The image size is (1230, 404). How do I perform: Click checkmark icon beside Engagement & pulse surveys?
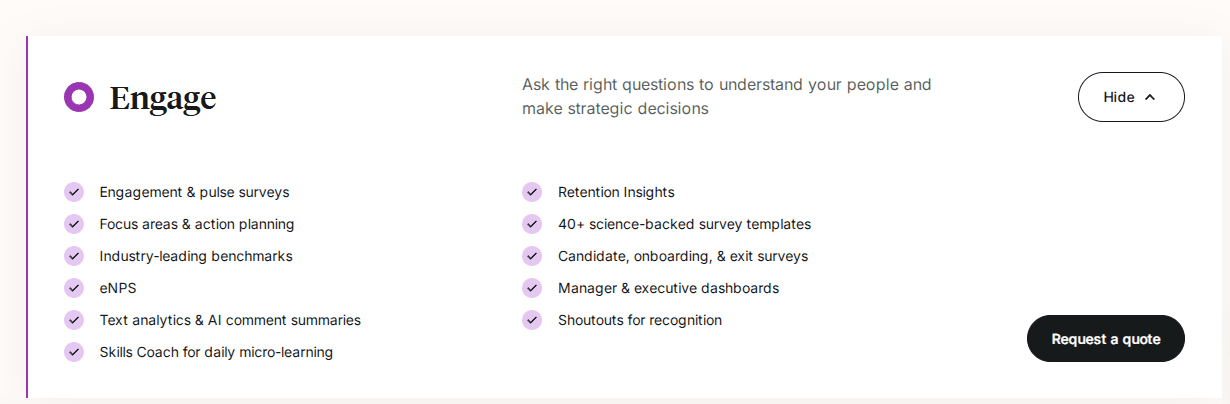[74, 192]
